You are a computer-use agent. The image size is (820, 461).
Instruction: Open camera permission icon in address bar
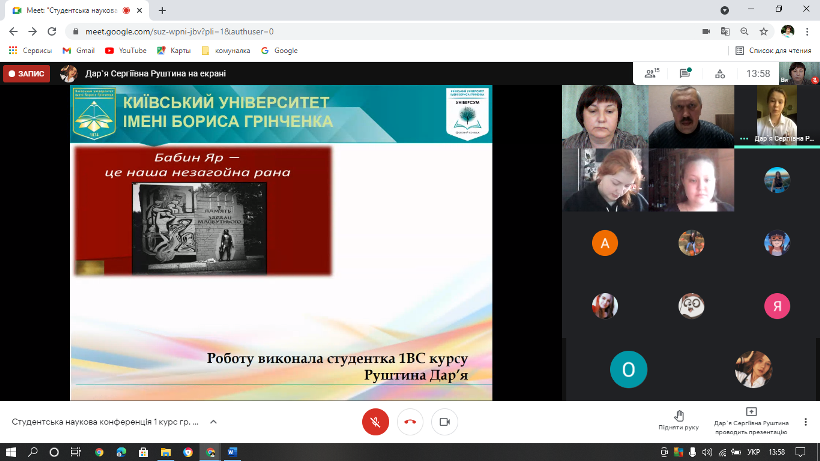coord(706,31)
